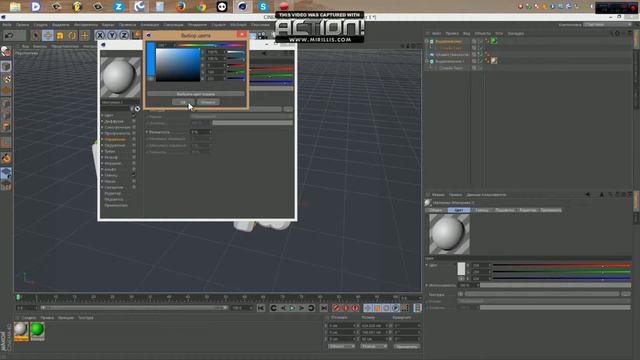Select the Live Selection tool in top toolbar
Screen dimensions: 640x360
tap(36, 36)
